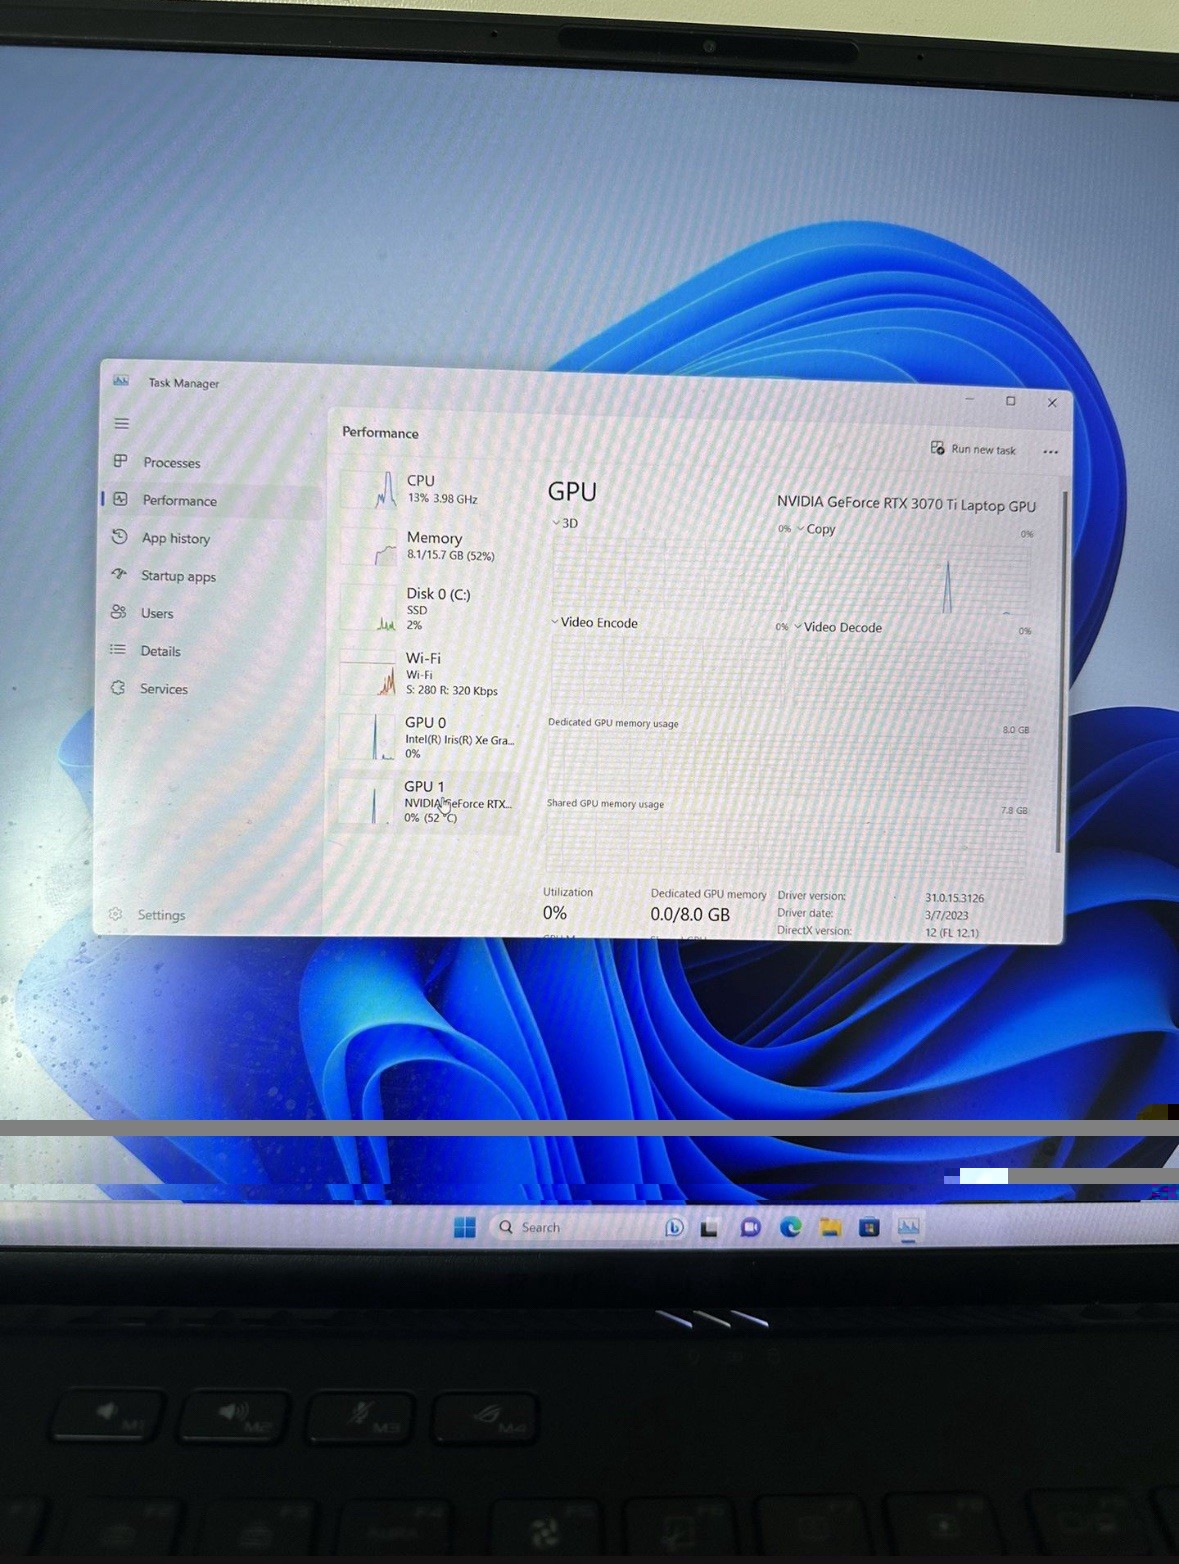Open Task View from the taskbar
The image size is (1179, 1564).
point(709,1228)
